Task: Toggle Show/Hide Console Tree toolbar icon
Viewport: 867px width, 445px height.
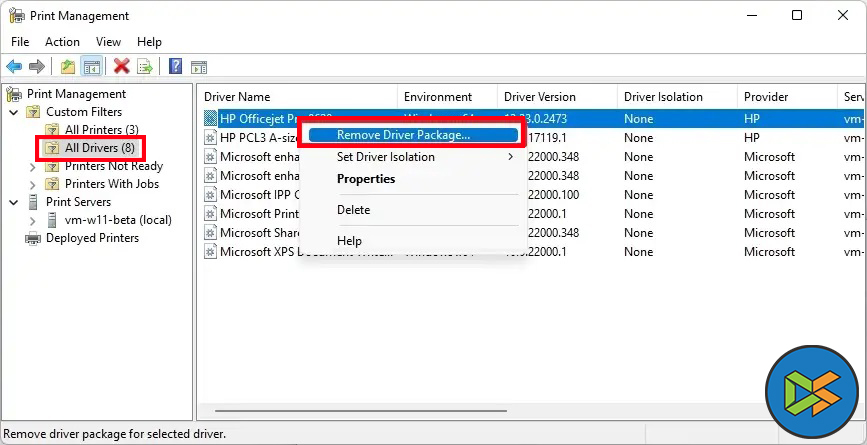Action: coord(91,67)
